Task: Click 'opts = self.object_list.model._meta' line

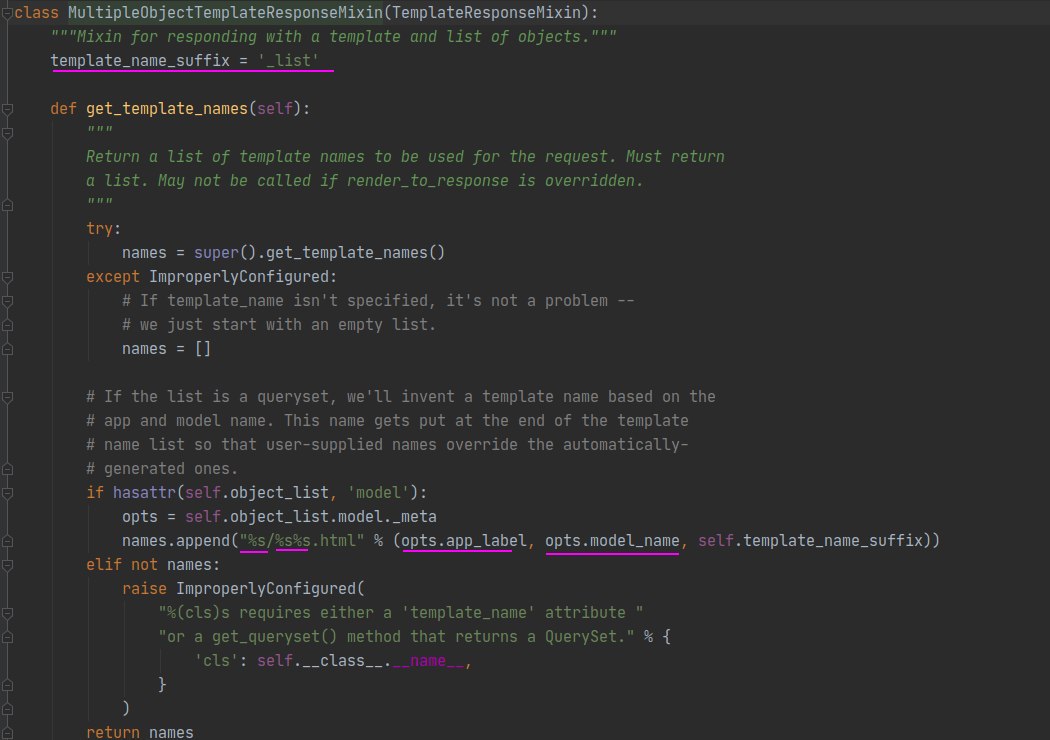Action: (x=279, y=517)
